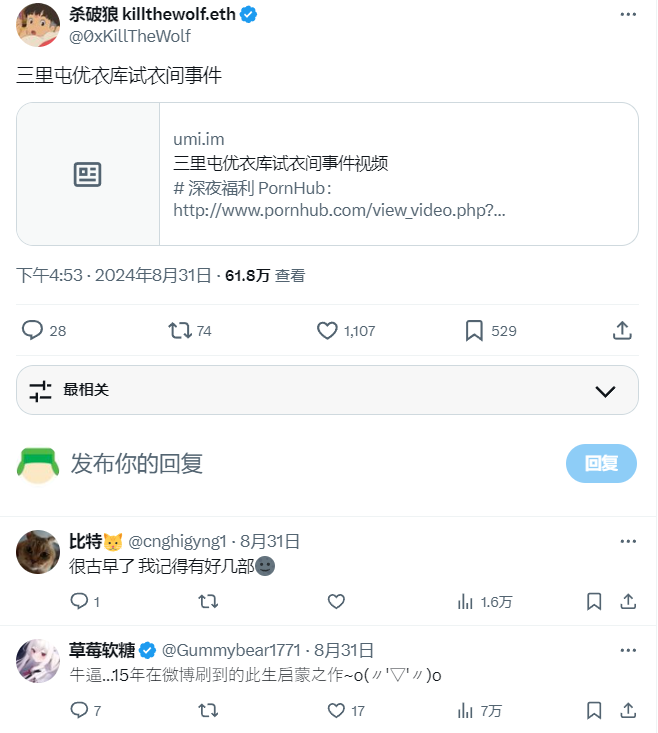Click the 回复 submit button

(601, 463)
